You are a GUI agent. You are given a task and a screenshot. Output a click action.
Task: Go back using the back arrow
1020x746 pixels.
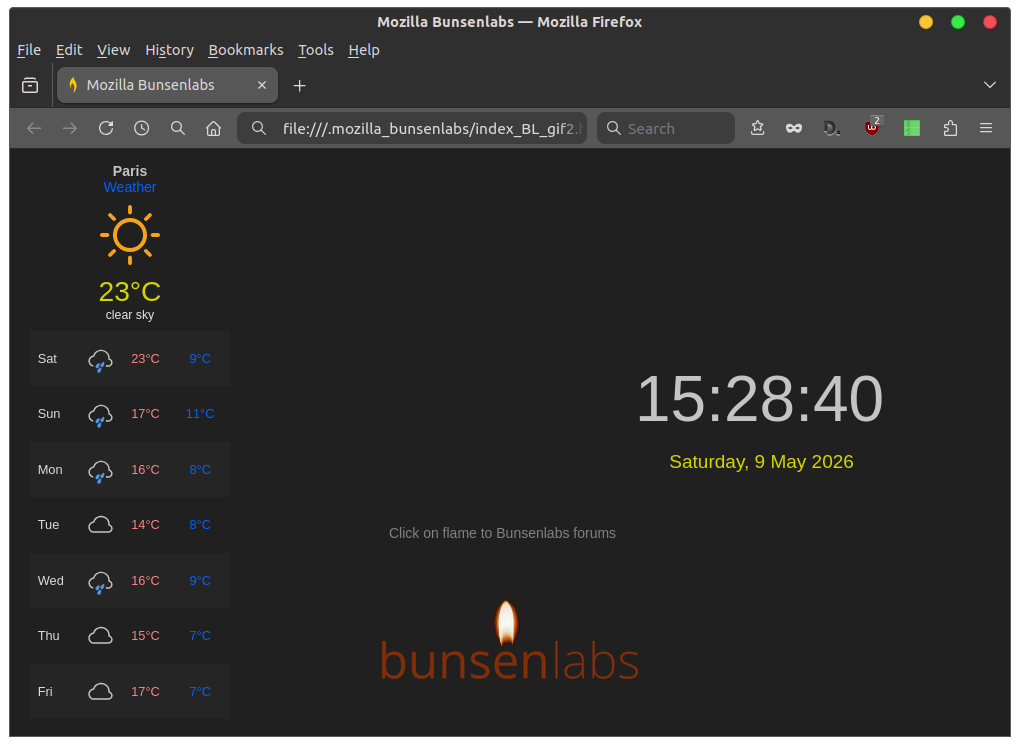point(34,129)
